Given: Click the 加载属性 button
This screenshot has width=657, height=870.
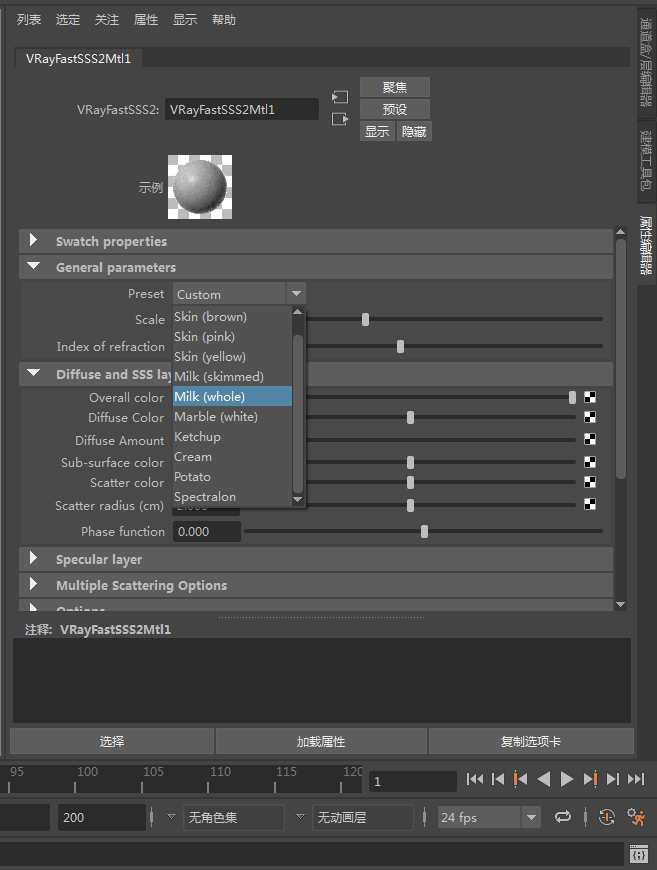Looking at the screenshot, I should 321,741.
